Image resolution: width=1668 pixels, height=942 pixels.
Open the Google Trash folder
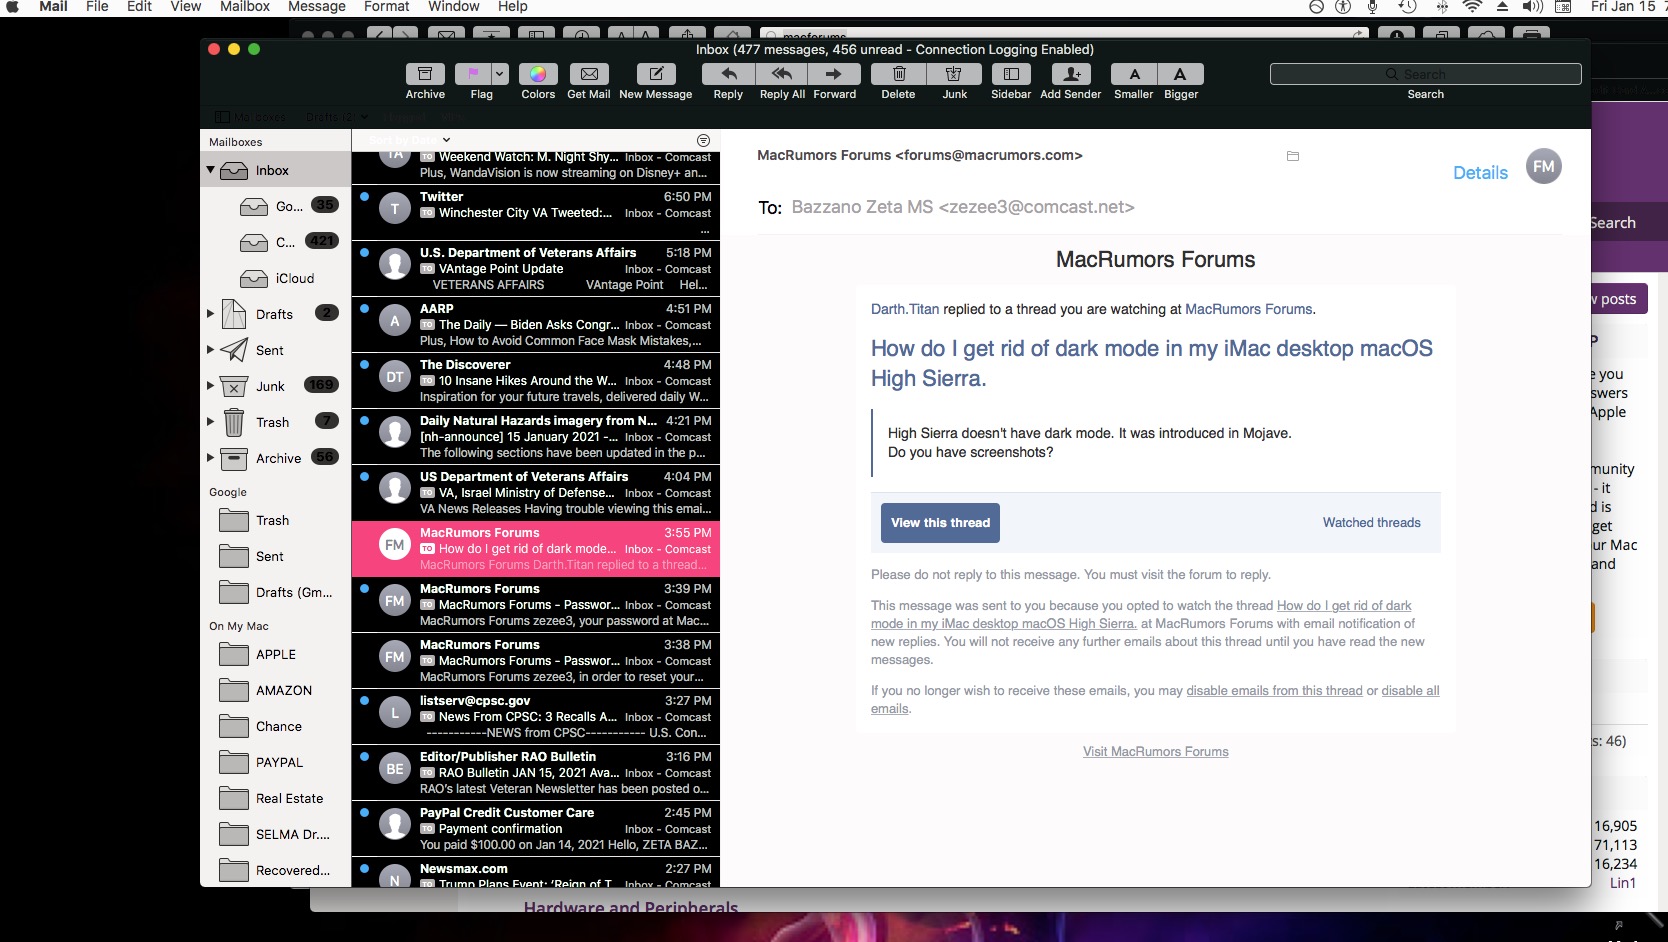276,520
